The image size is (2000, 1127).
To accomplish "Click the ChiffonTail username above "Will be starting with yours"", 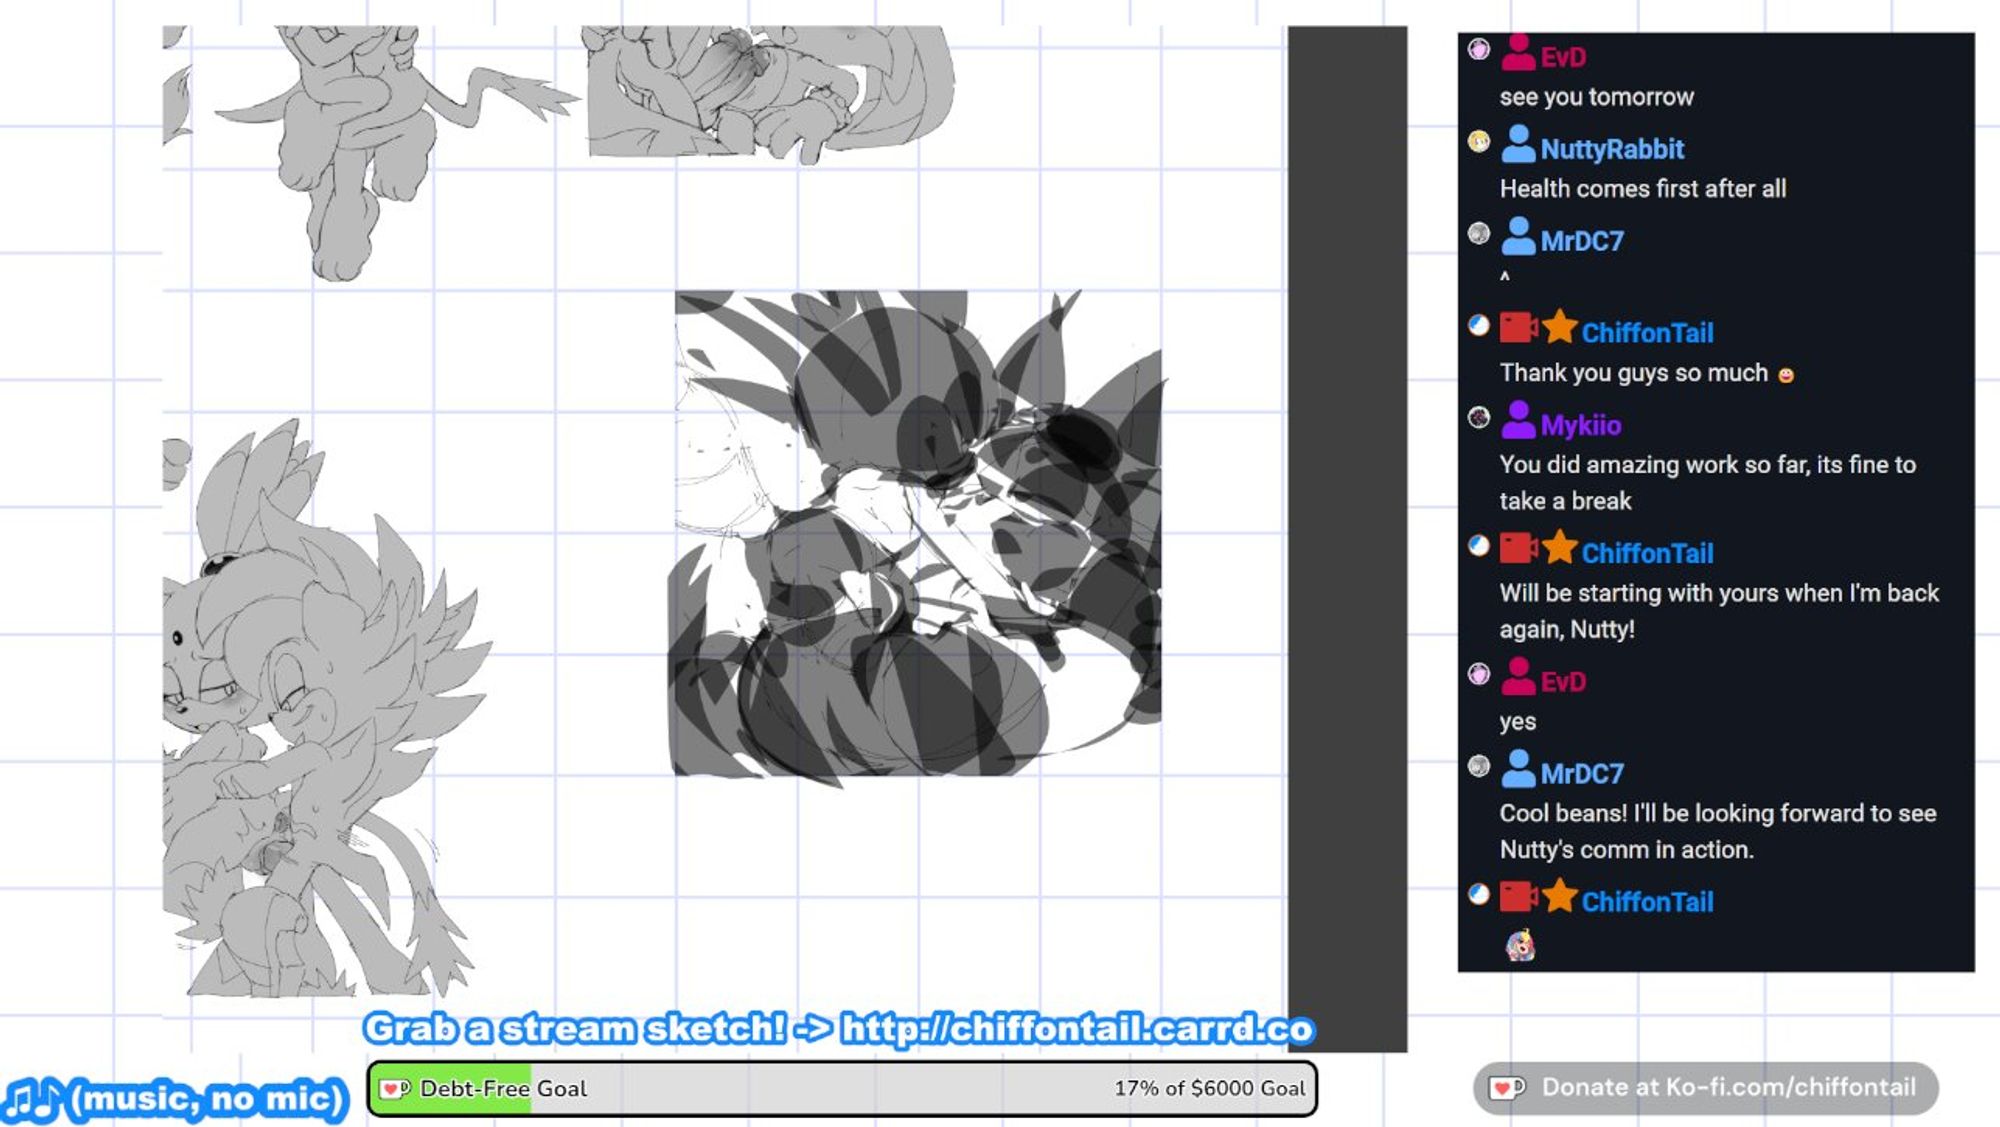I will pyautogui.click(x=1647, y=553).
